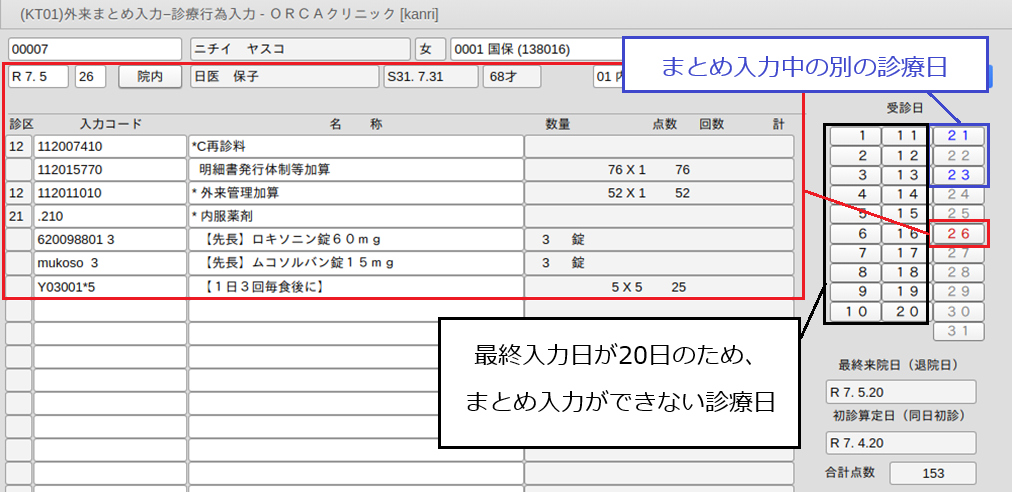Viewport: 1012px width, 492px height.
Task: Select the Y03001*5 input code cell
Action: (110, 287)
